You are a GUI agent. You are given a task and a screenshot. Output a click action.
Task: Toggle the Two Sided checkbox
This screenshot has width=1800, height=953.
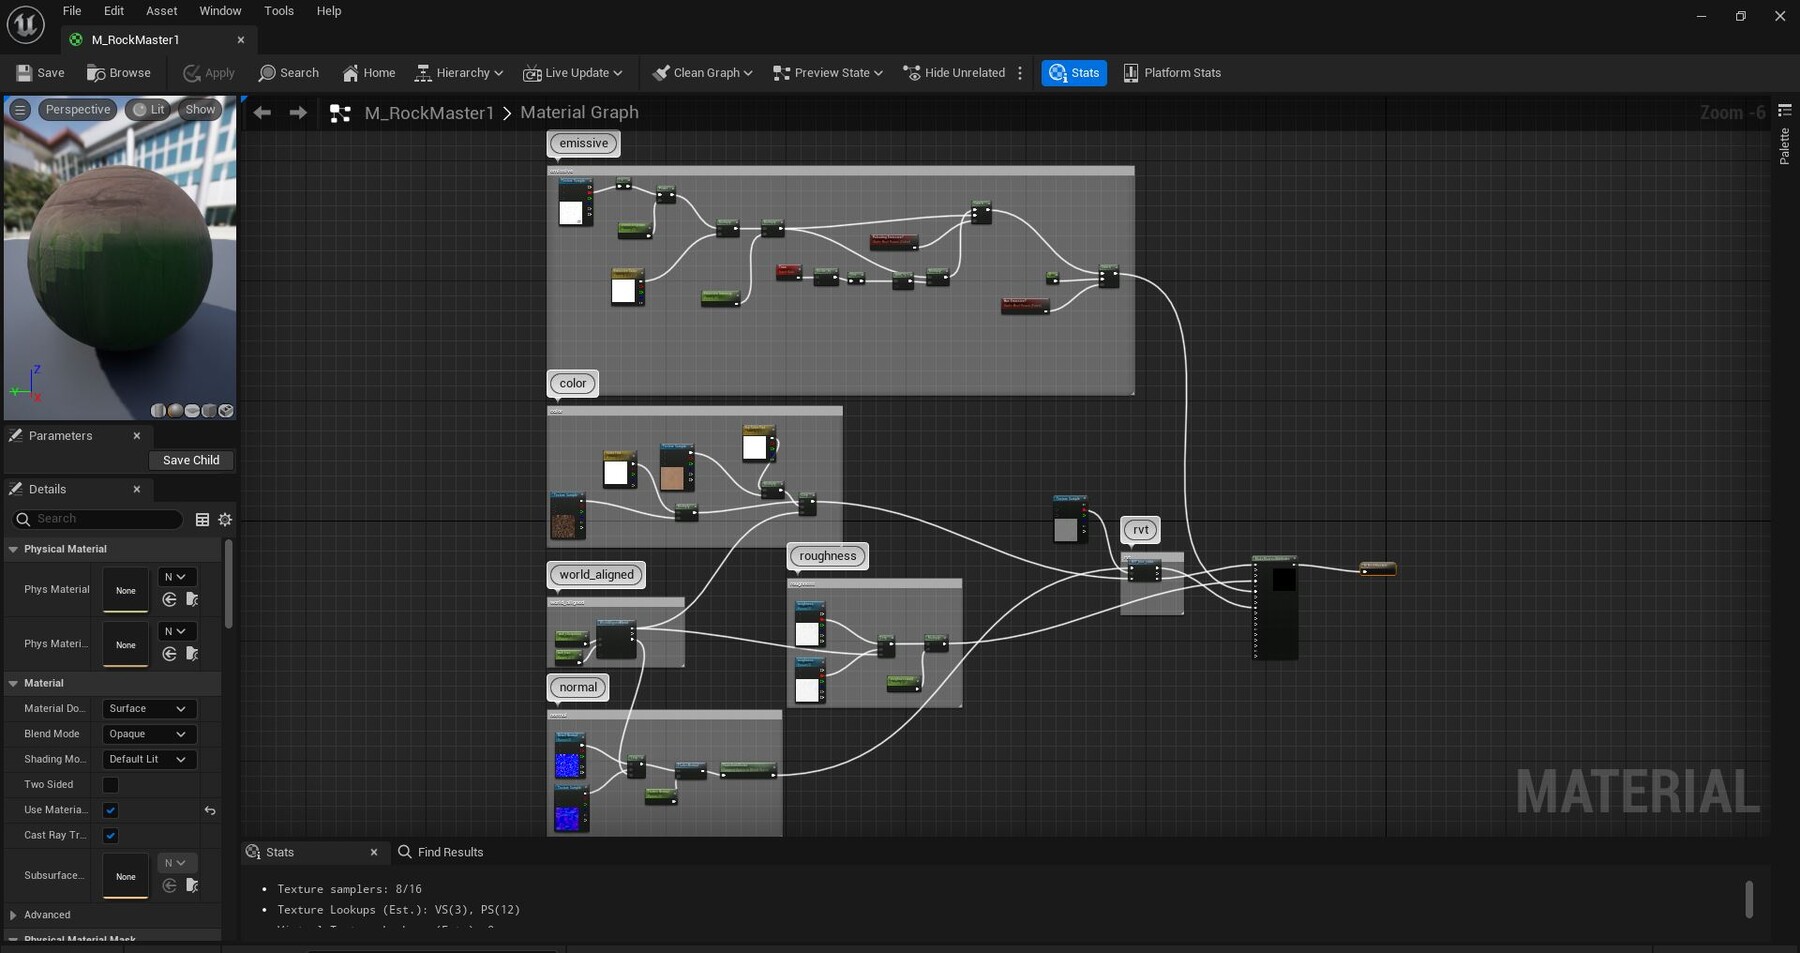(x=111, y=785)
